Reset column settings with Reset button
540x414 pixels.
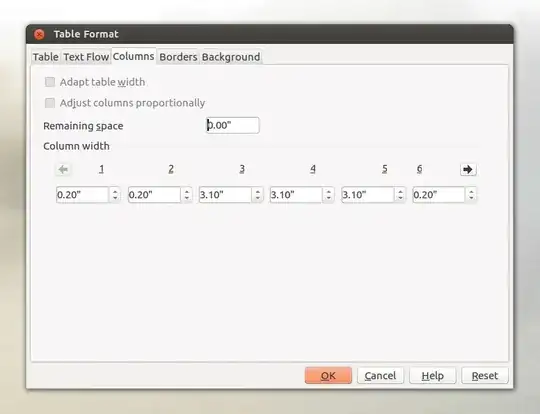[x=485, y=375]
